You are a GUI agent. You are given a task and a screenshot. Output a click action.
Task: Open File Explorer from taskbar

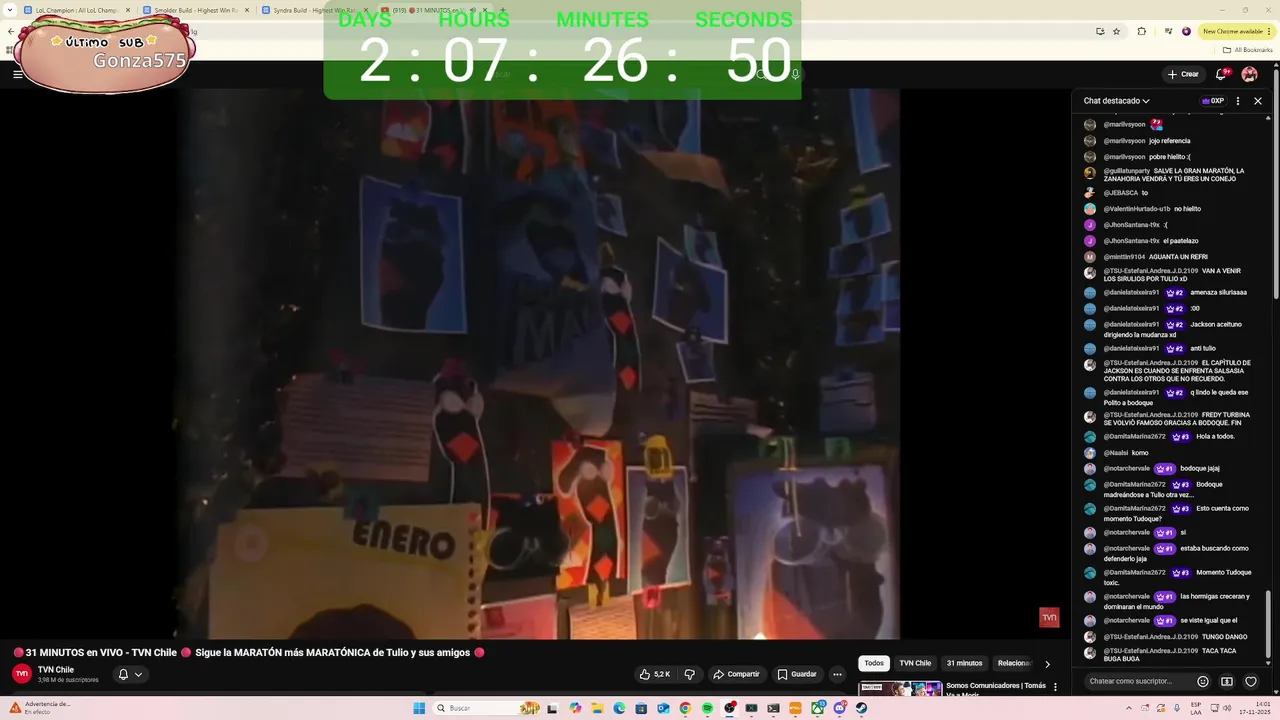pos(597,708)
